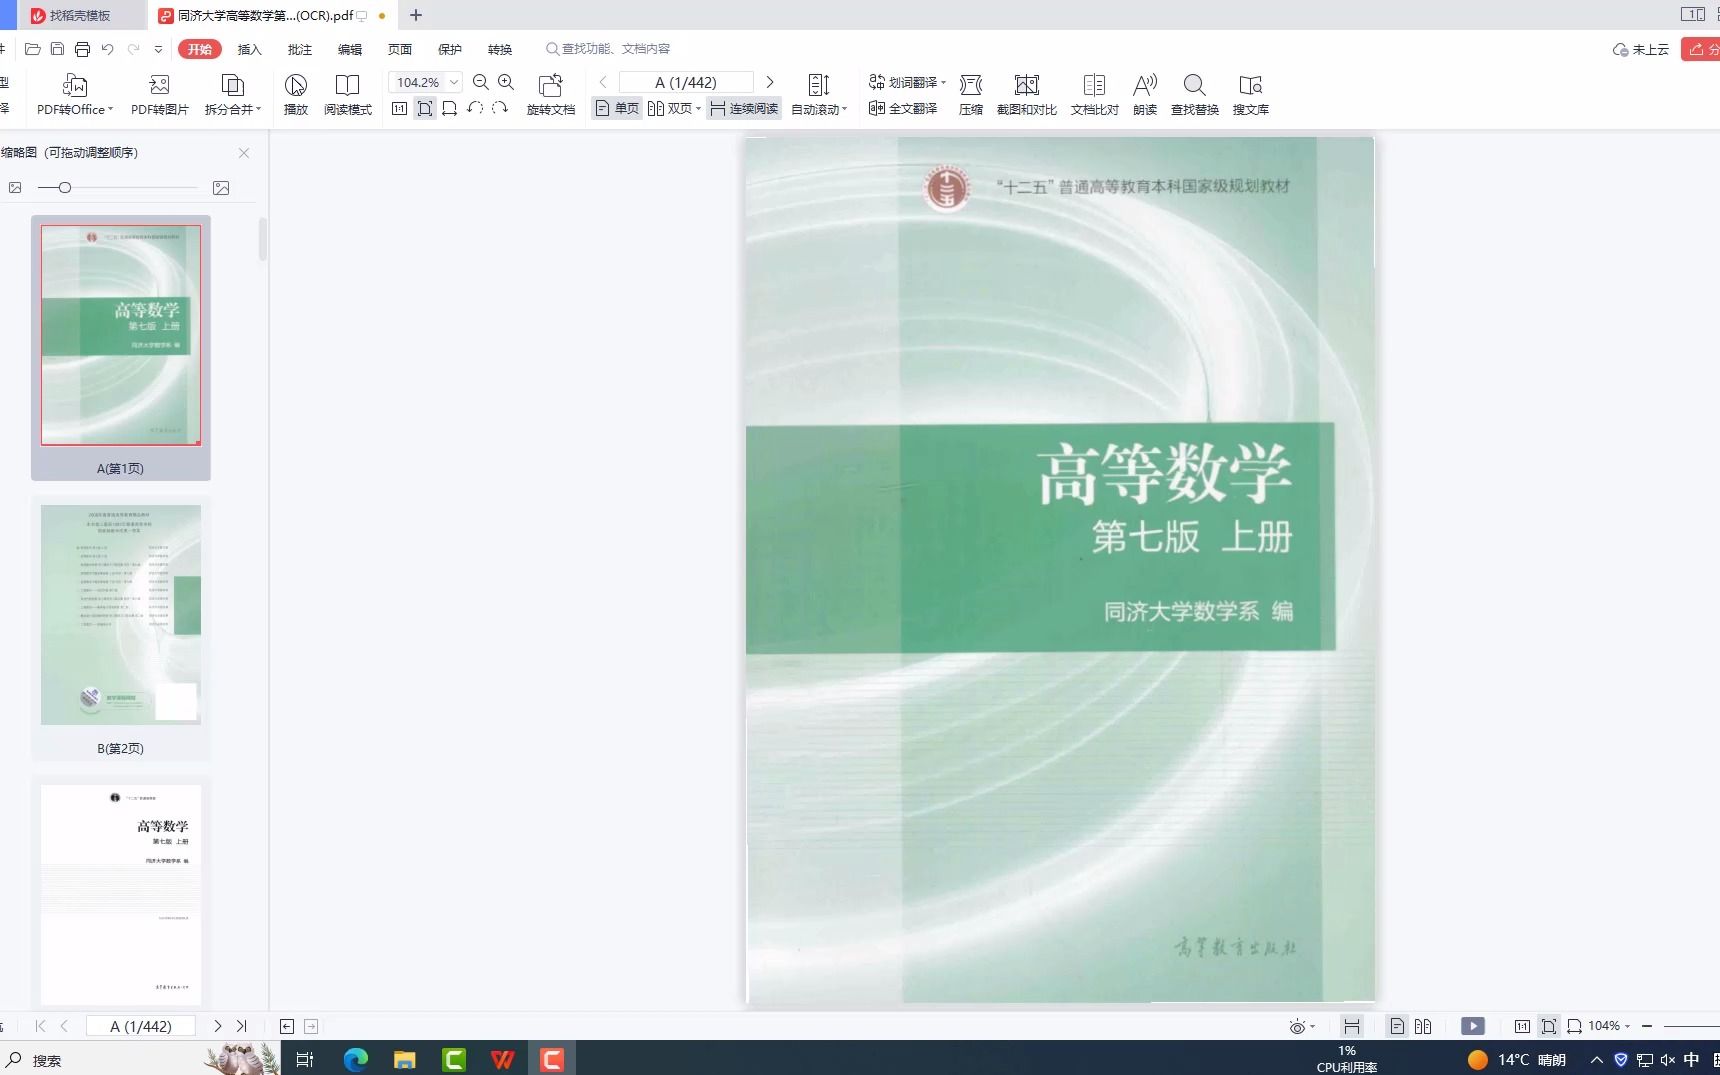Open the 转换 ribbon tab
Screen dimensions: 1720x1075
tap(500, 49)
